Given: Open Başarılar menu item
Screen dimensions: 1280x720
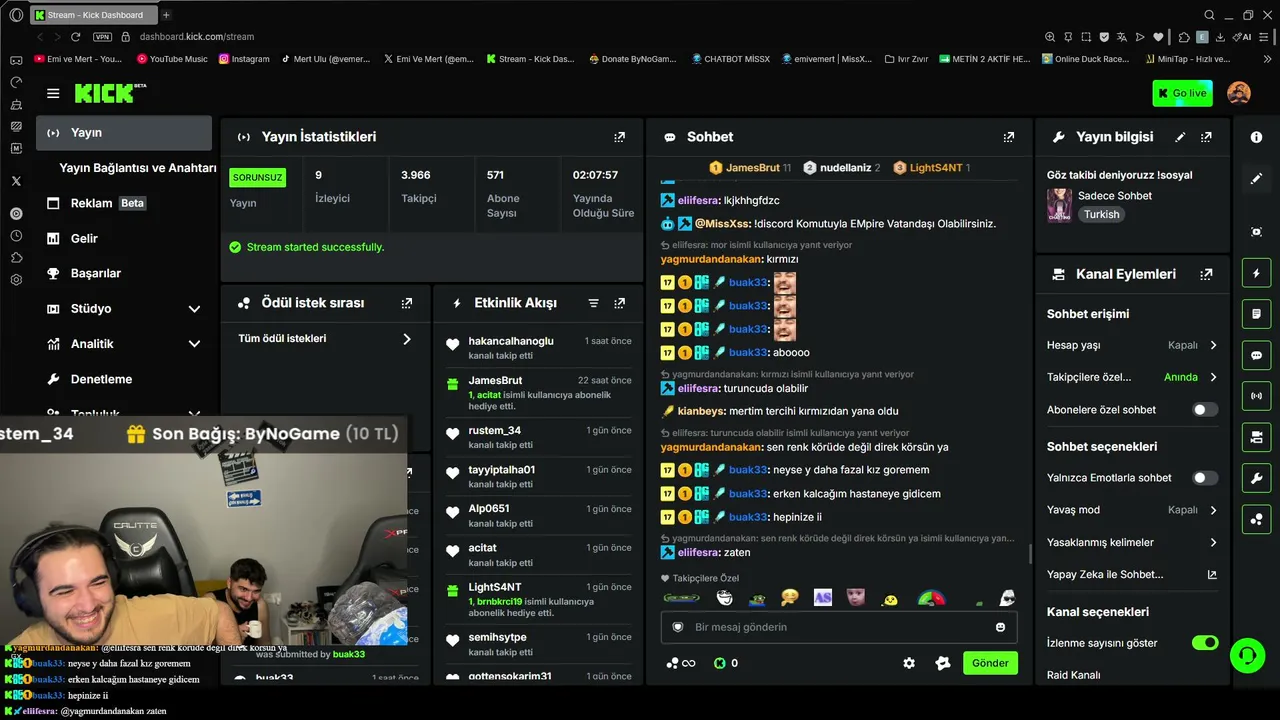Looking at the screenshot, I should click(124, 274).
